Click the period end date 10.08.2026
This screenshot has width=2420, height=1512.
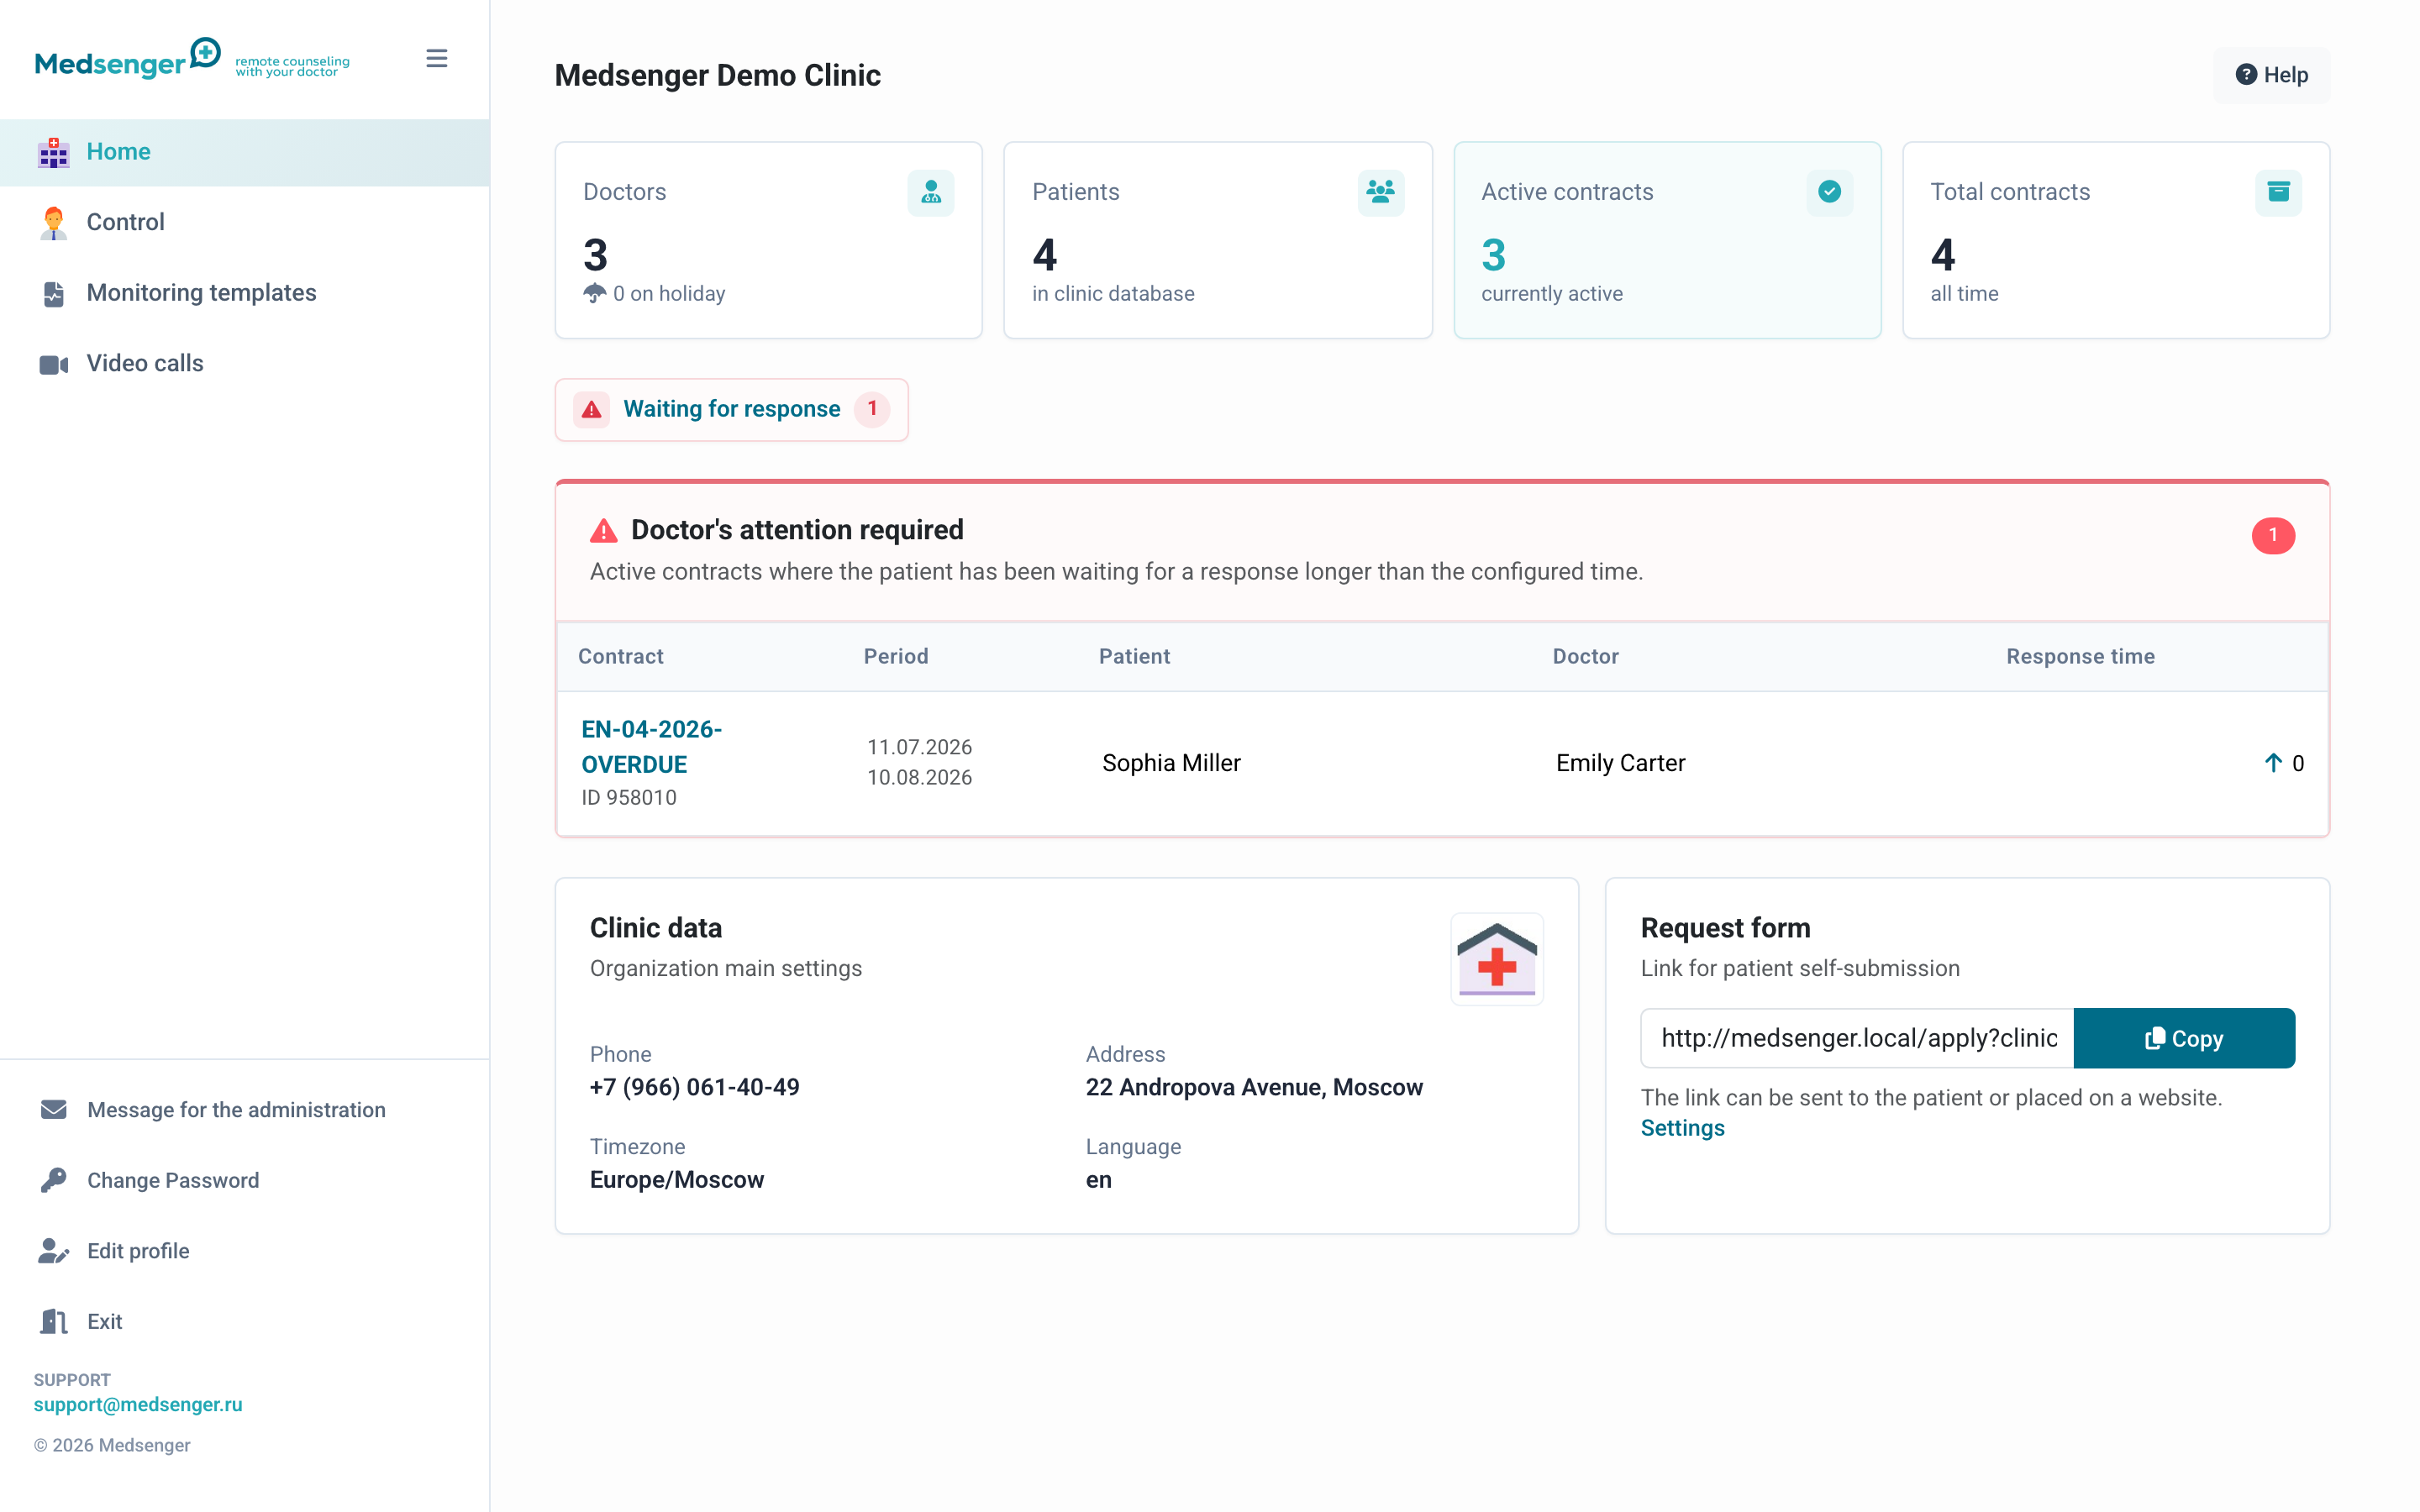(919, 778)
